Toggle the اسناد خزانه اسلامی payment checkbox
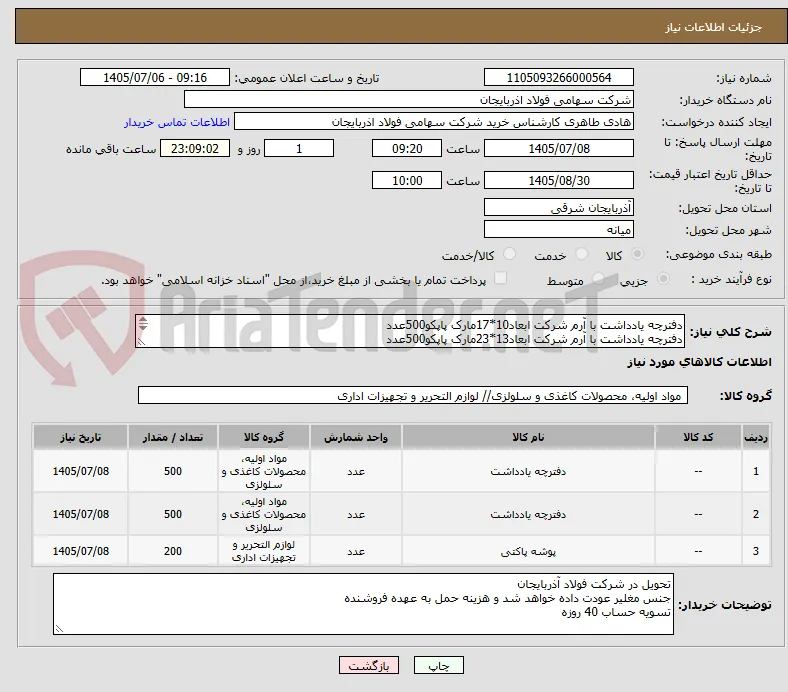Image resolution: width=788 pixels, height=692 pixels. pos(501,278)
